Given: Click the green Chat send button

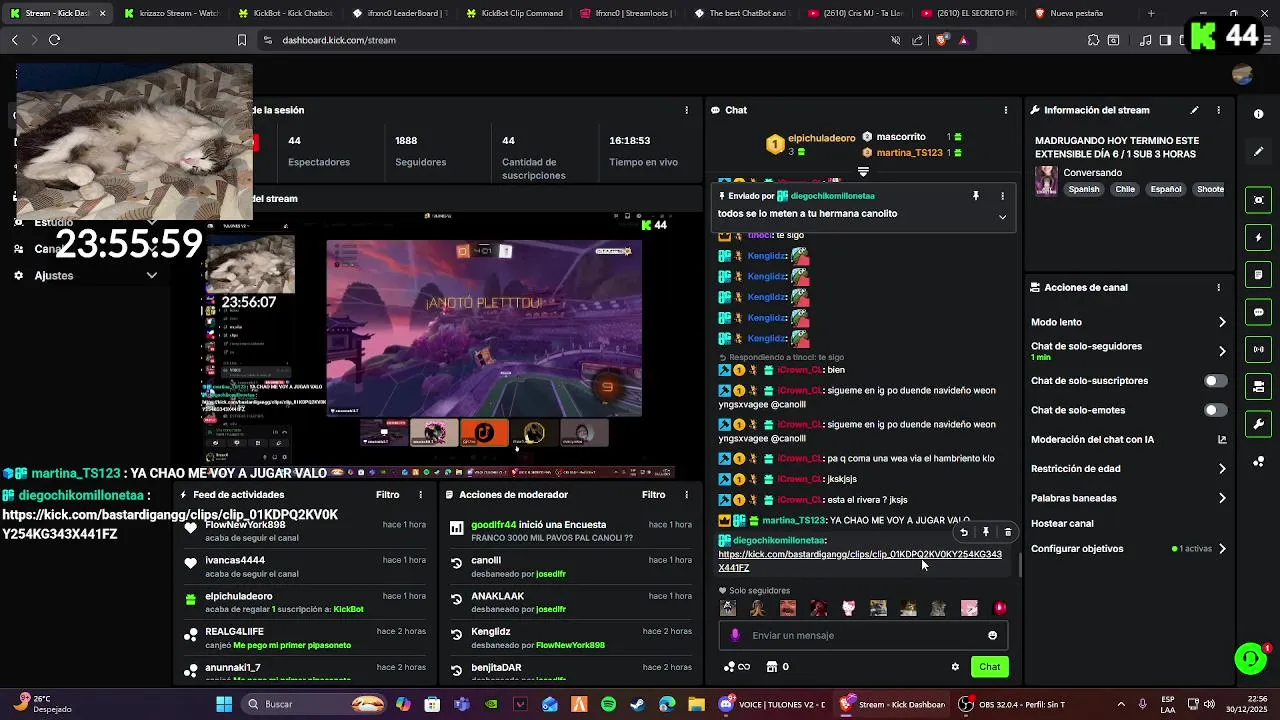Looking at the screenshot, I should point(989,667).
